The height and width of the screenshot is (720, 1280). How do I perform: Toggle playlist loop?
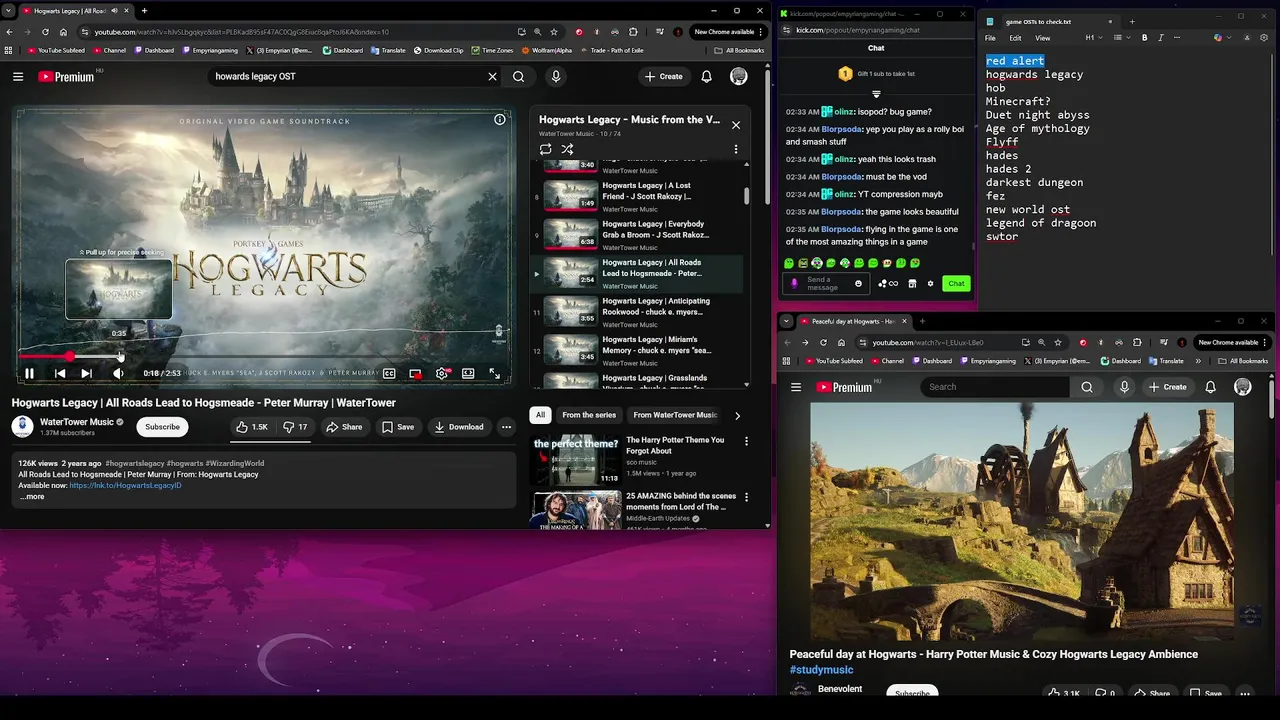[x=545, y=149]
